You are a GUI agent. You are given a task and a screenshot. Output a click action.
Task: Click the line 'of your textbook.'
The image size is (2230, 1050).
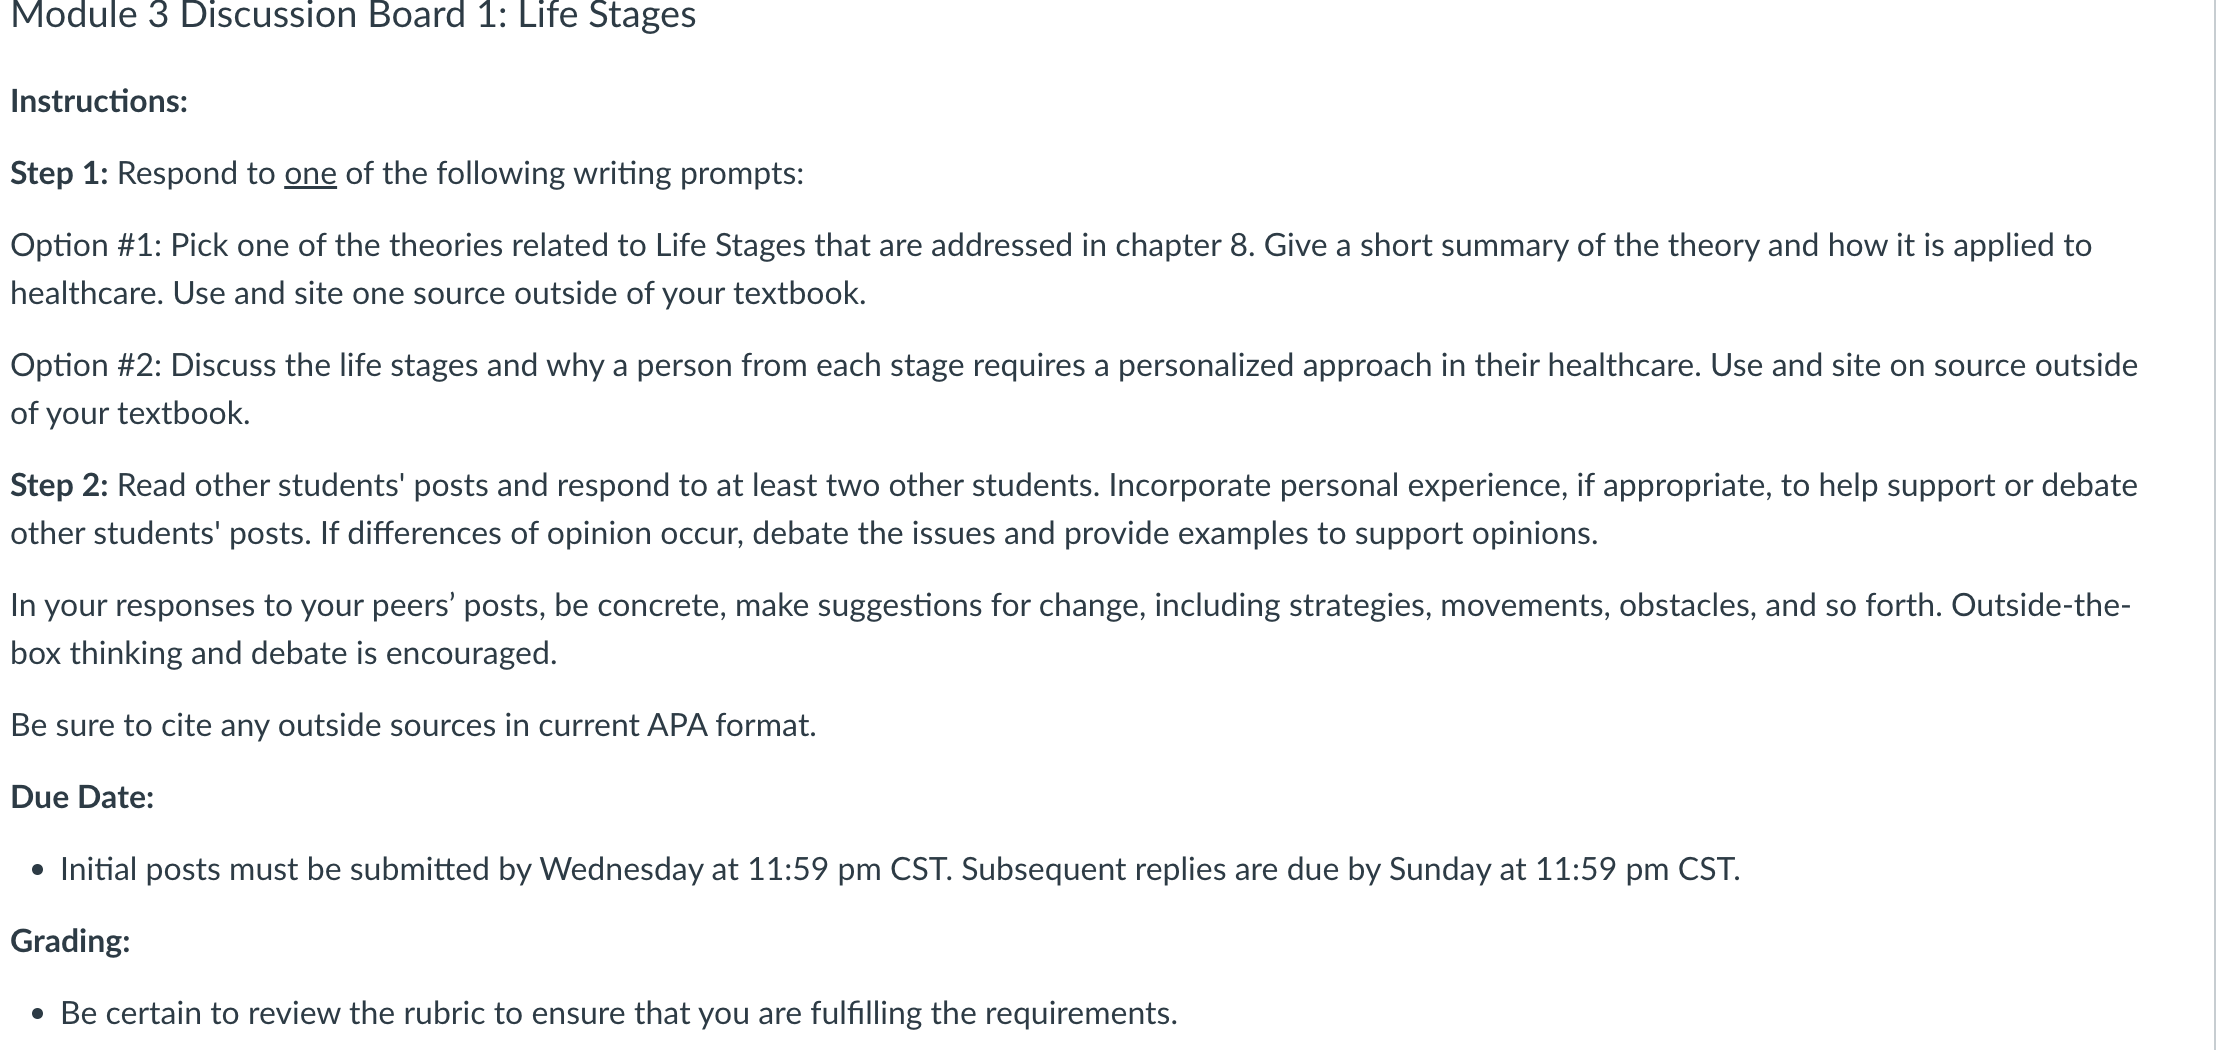(130, 414)
